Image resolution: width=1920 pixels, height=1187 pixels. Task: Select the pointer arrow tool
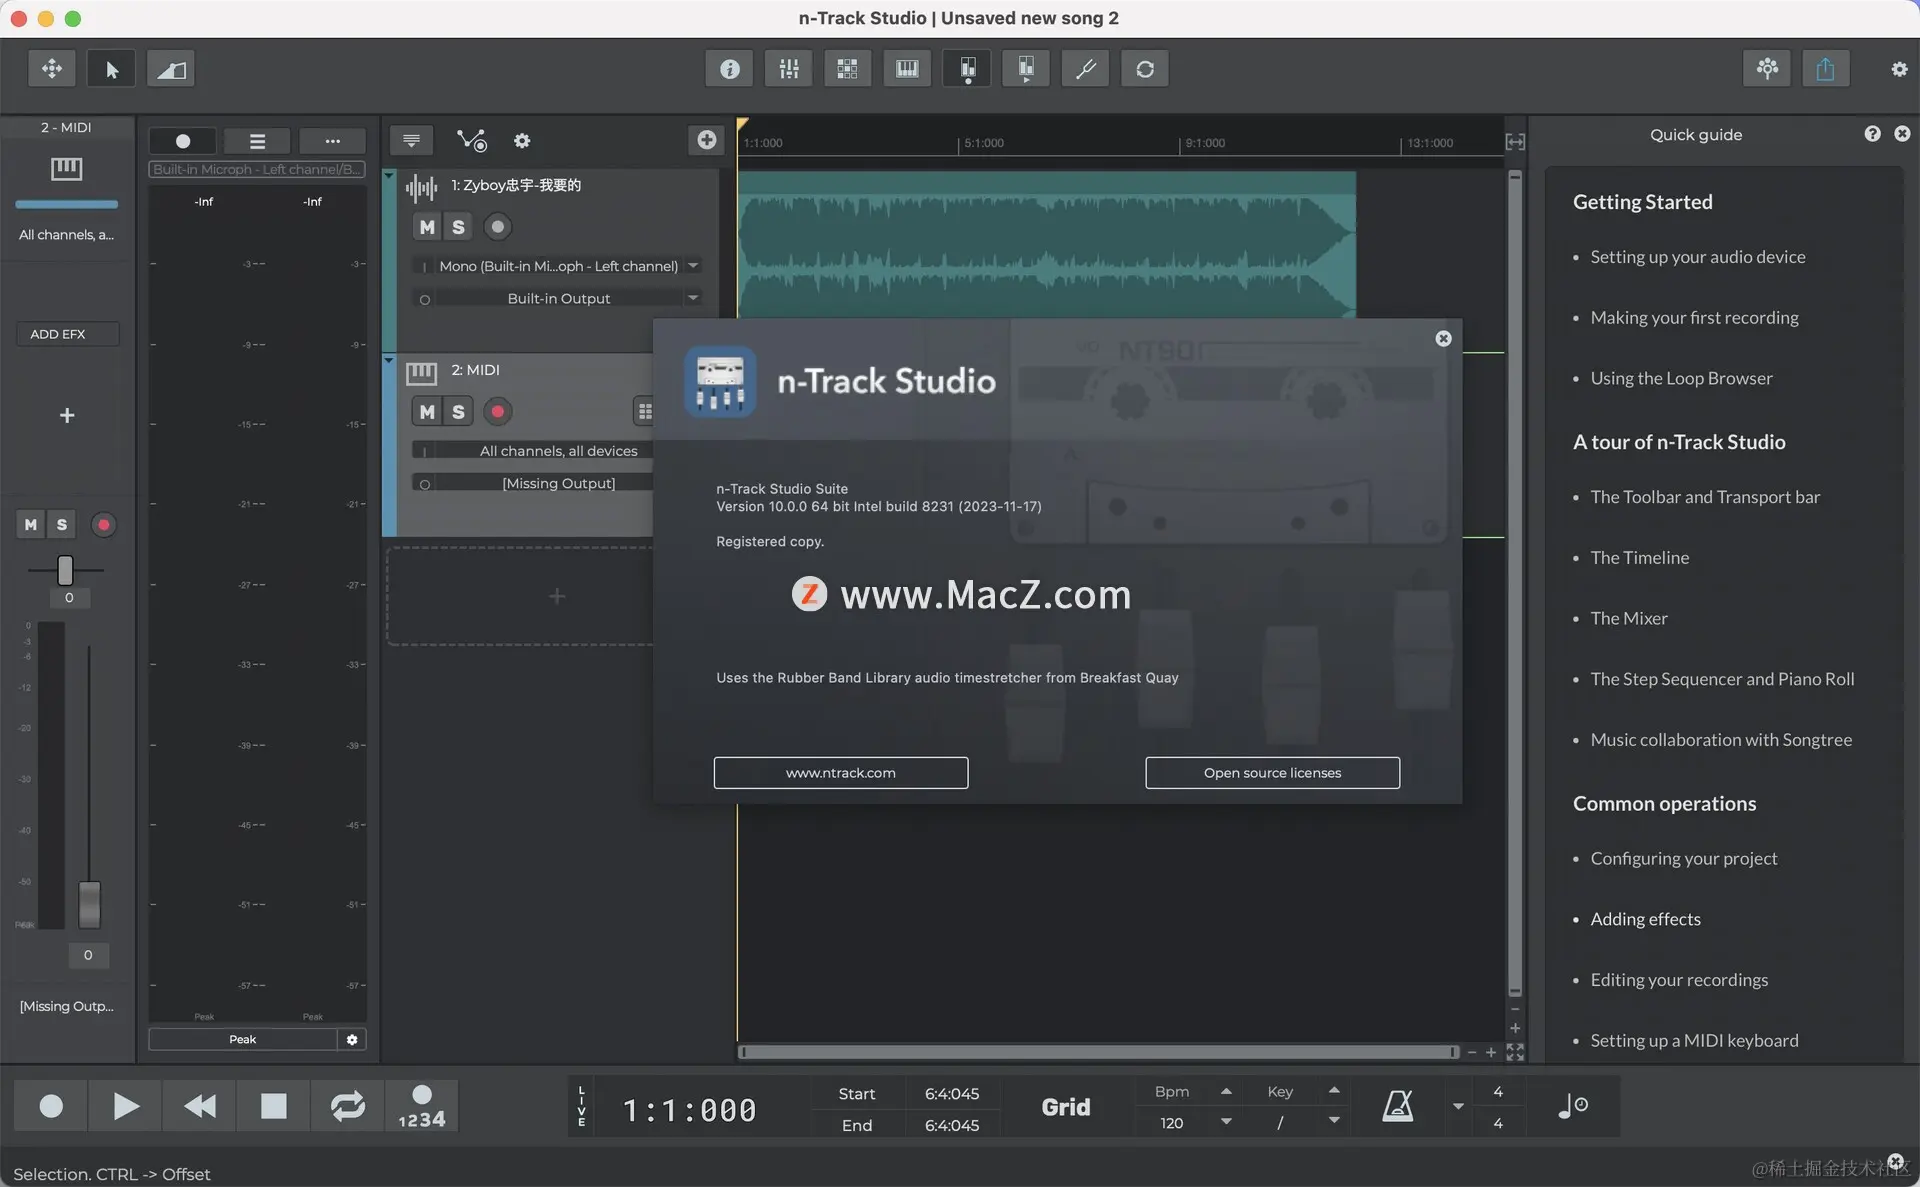pyautogui.click(x=111, y=69)
